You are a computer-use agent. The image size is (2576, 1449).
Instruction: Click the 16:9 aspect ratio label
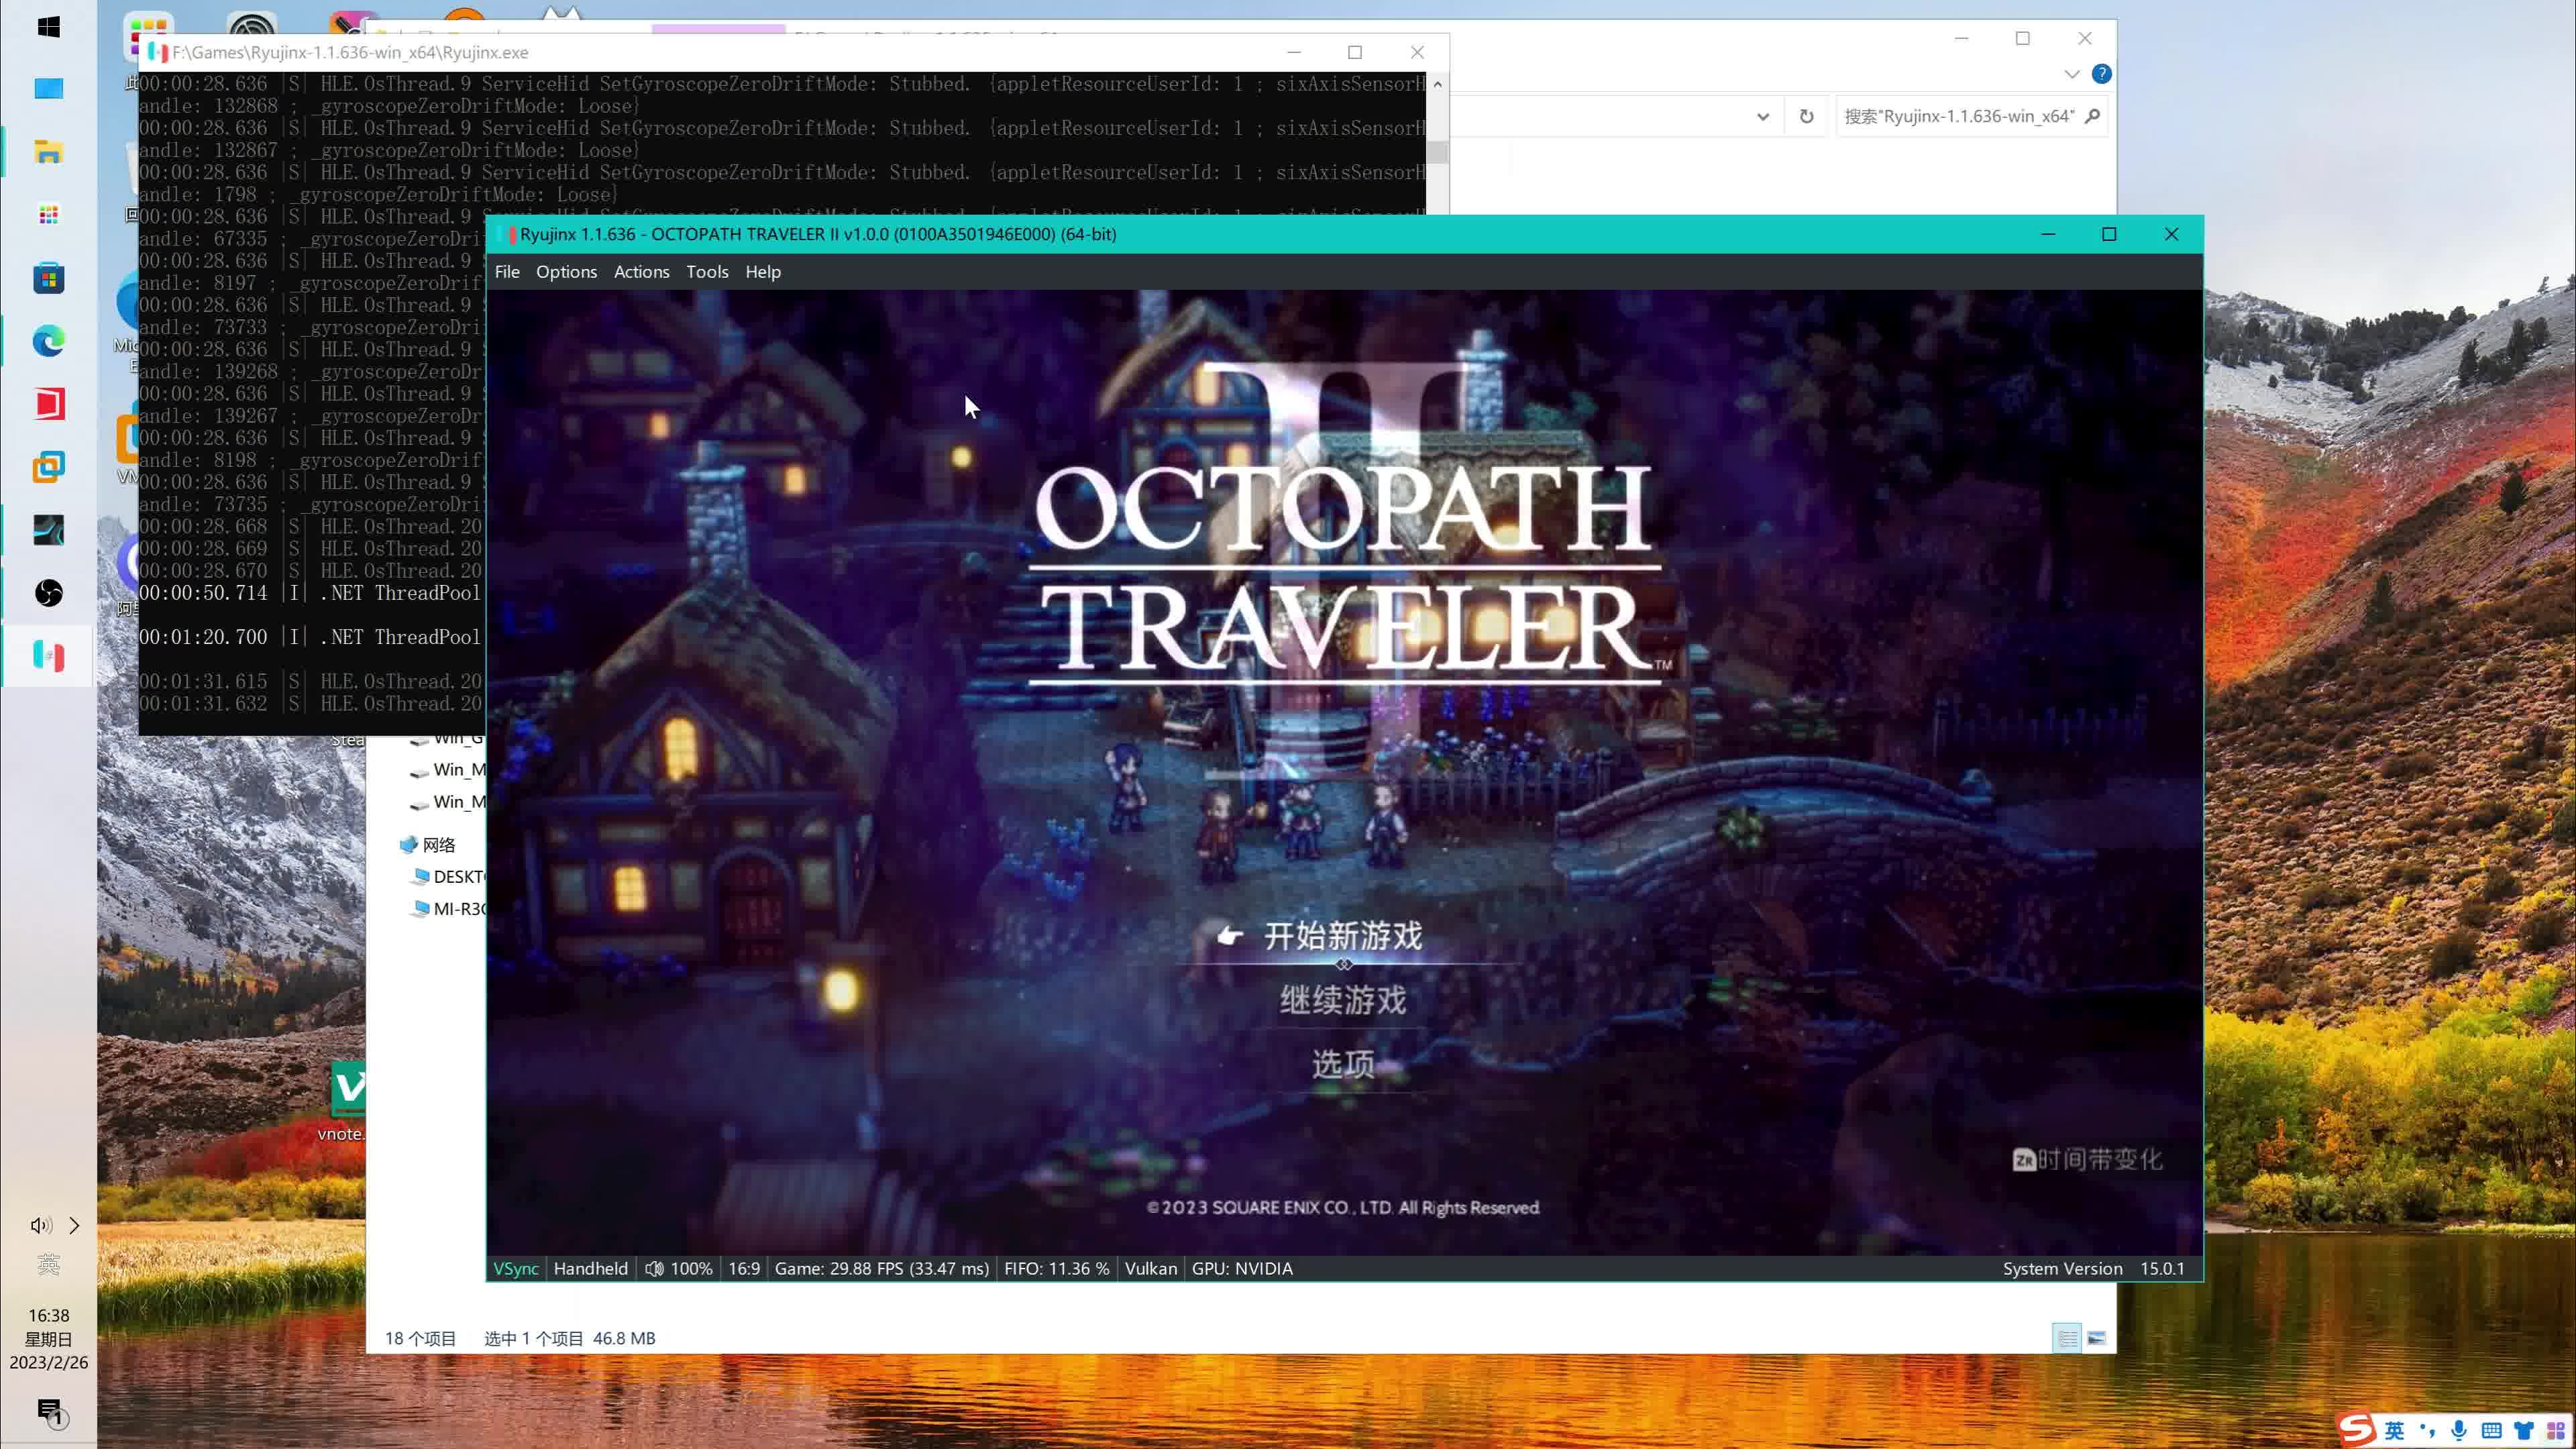click(744, 1268)
